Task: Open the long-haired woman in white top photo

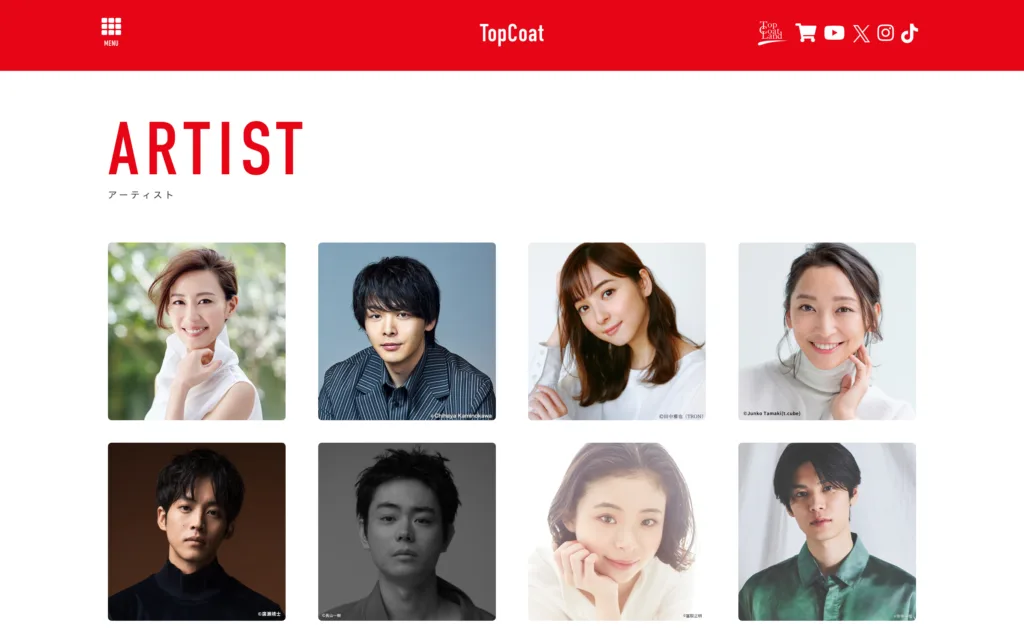Action: [x=617, y=331]
